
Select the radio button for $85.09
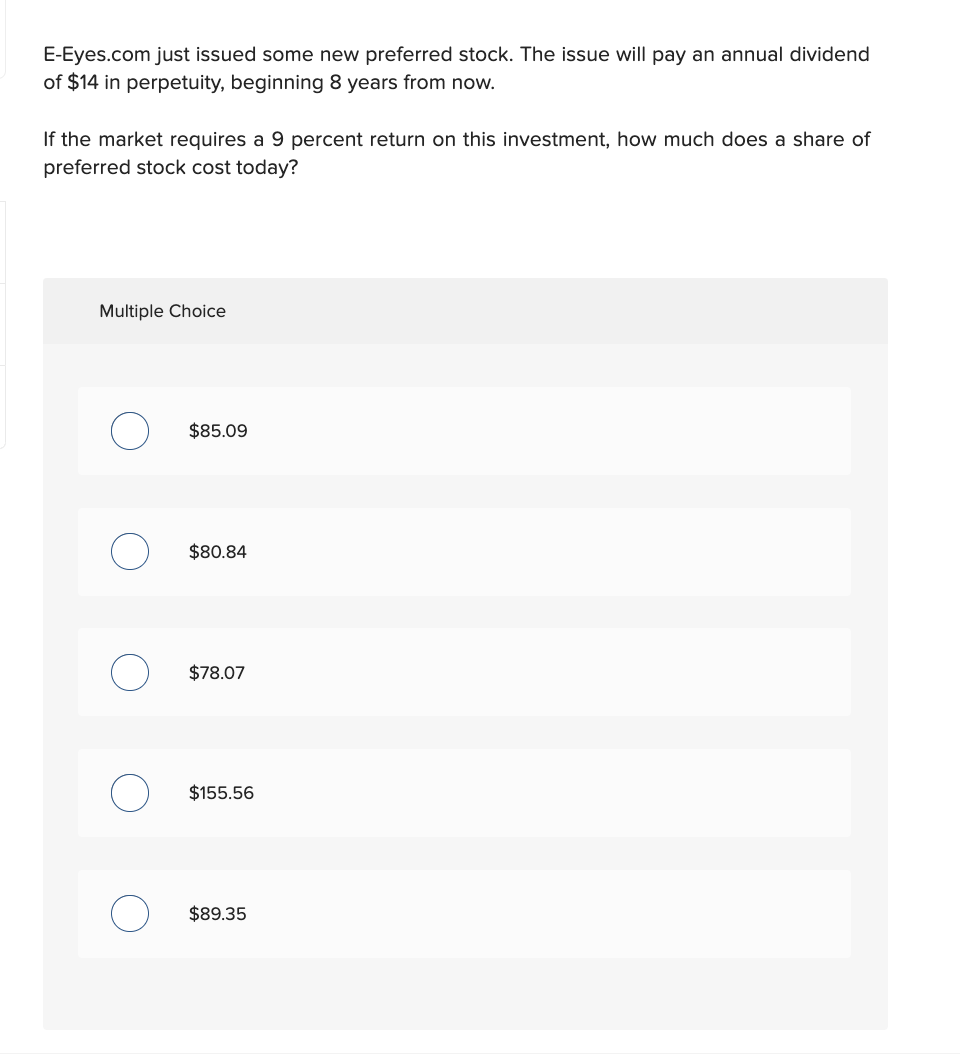pos(129,430)
